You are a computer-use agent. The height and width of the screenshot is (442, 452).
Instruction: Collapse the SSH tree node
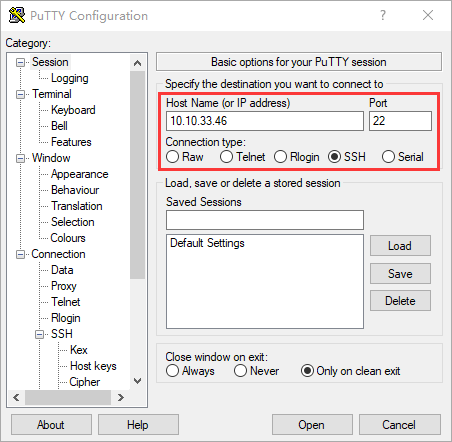pos(39,334)
